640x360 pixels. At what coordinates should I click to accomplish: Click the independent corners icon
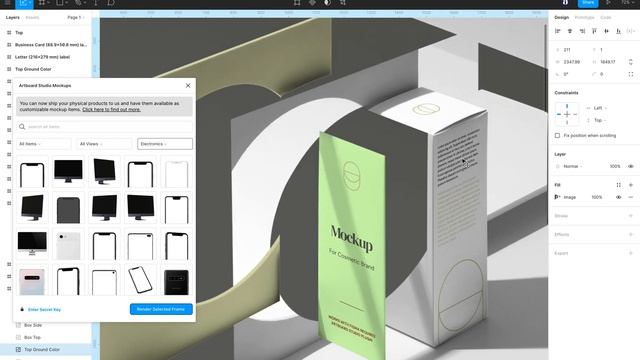click(x=631, y=74)
